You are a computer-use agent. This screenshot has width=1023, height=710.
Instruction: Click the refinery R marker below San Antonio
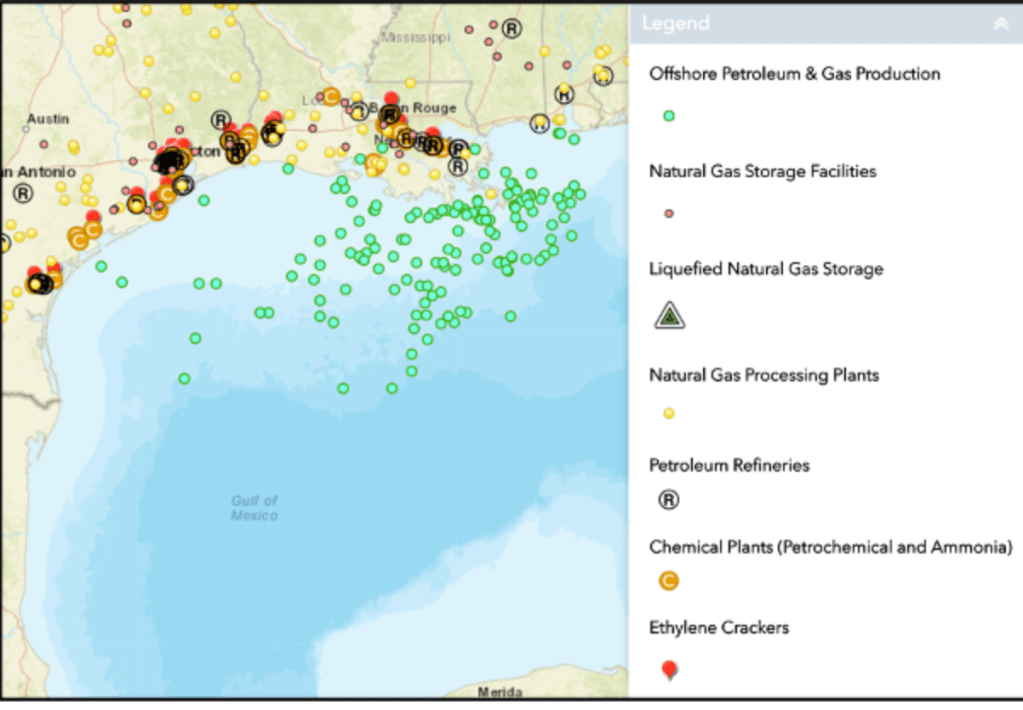22,192
